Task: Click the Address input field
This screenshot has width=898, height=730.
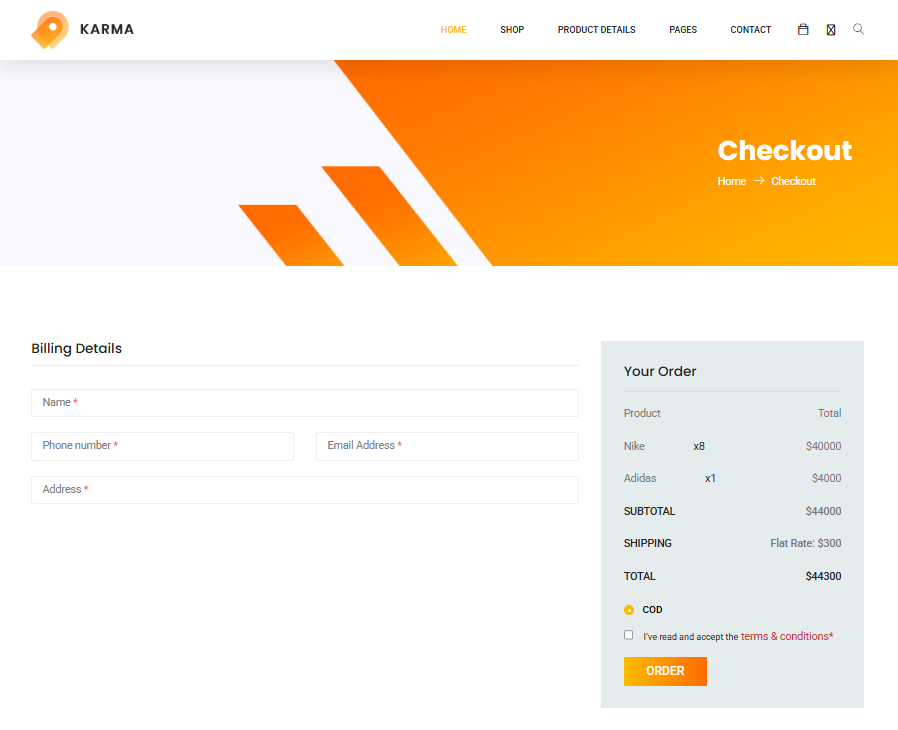Action: [305, 490]
